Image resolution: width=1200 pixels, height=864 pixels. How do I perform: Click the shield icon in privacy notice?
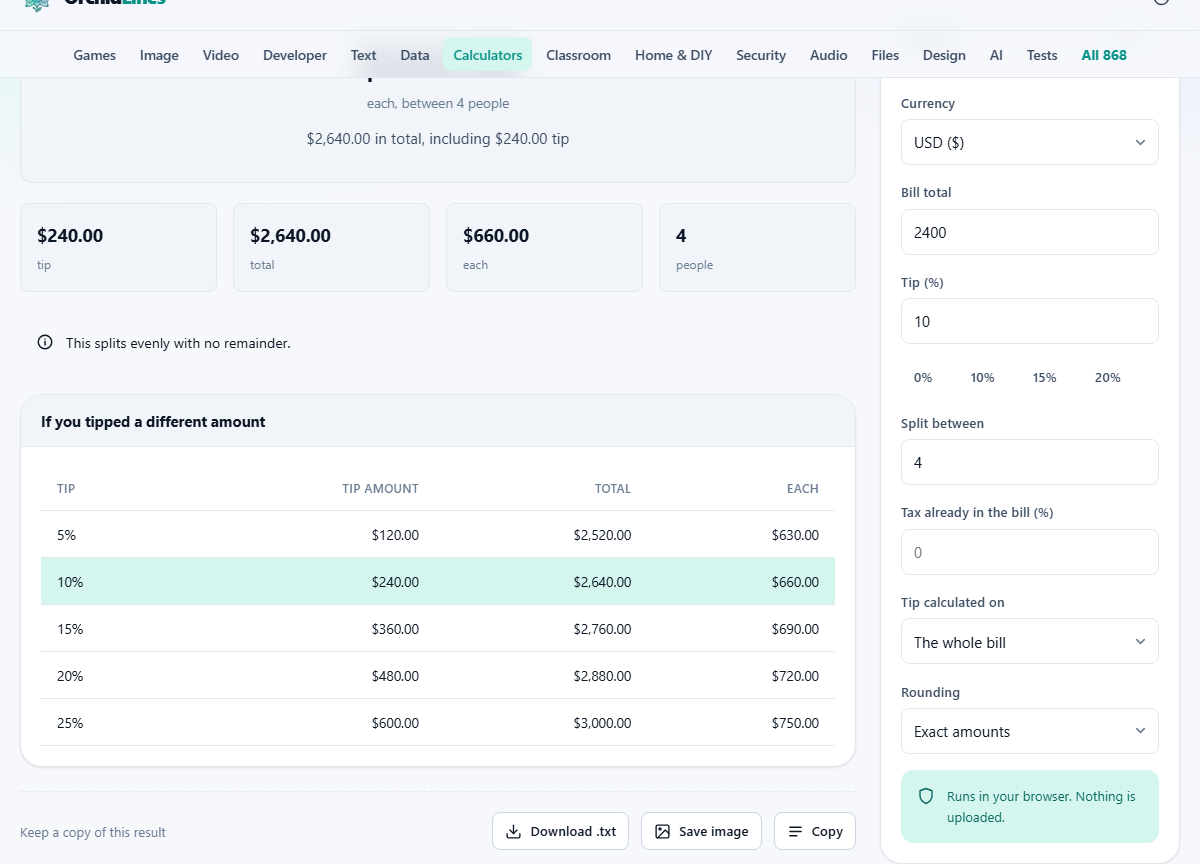point(926,797)
